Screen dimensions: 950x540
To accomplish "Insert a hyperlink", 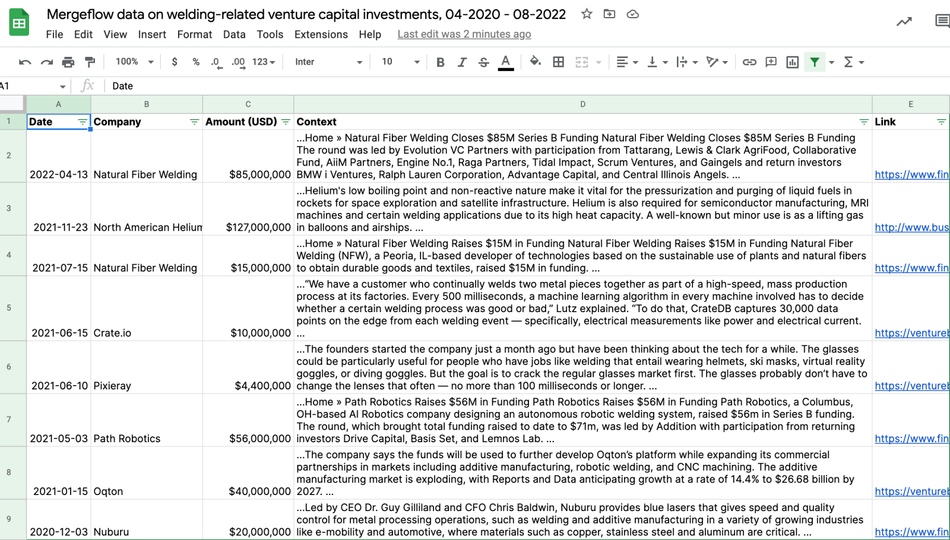I will (749, 62).
